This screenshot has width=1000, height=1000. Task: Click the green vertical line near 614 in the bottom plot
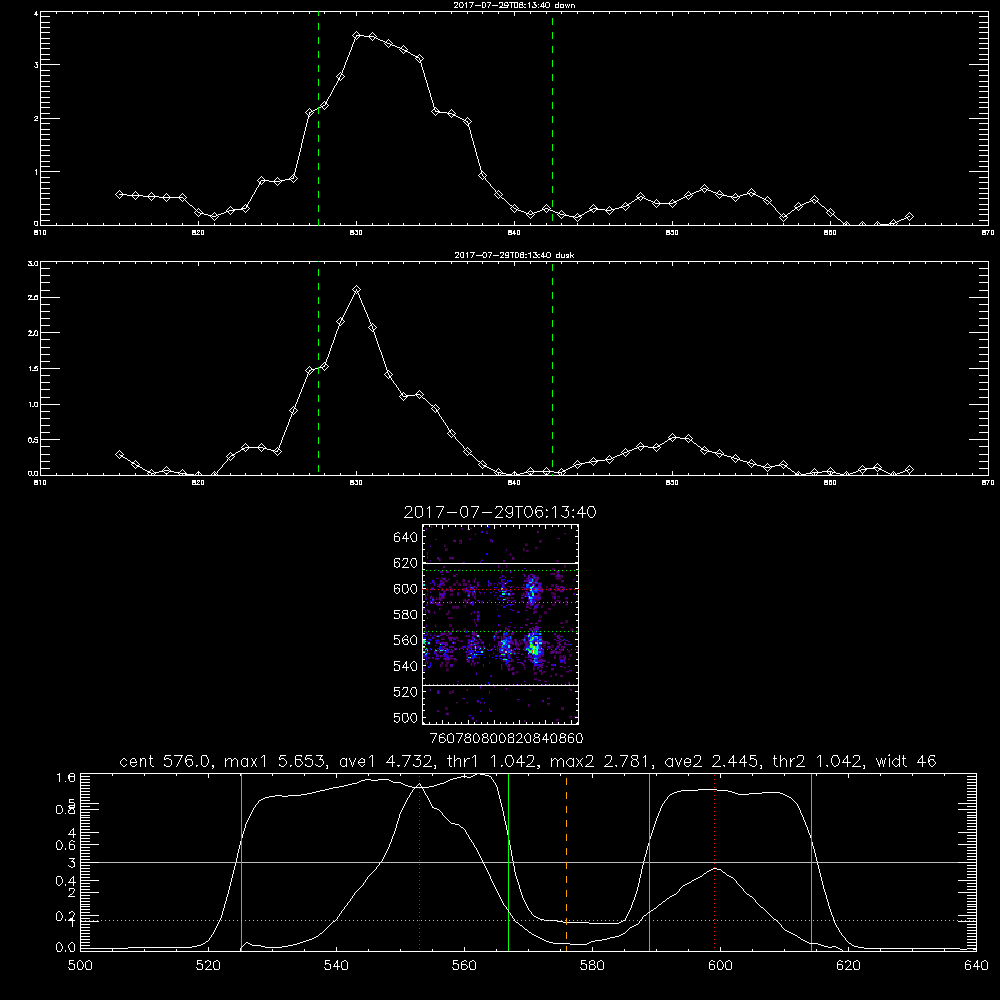pyautogui.click(x=811, y=862)
